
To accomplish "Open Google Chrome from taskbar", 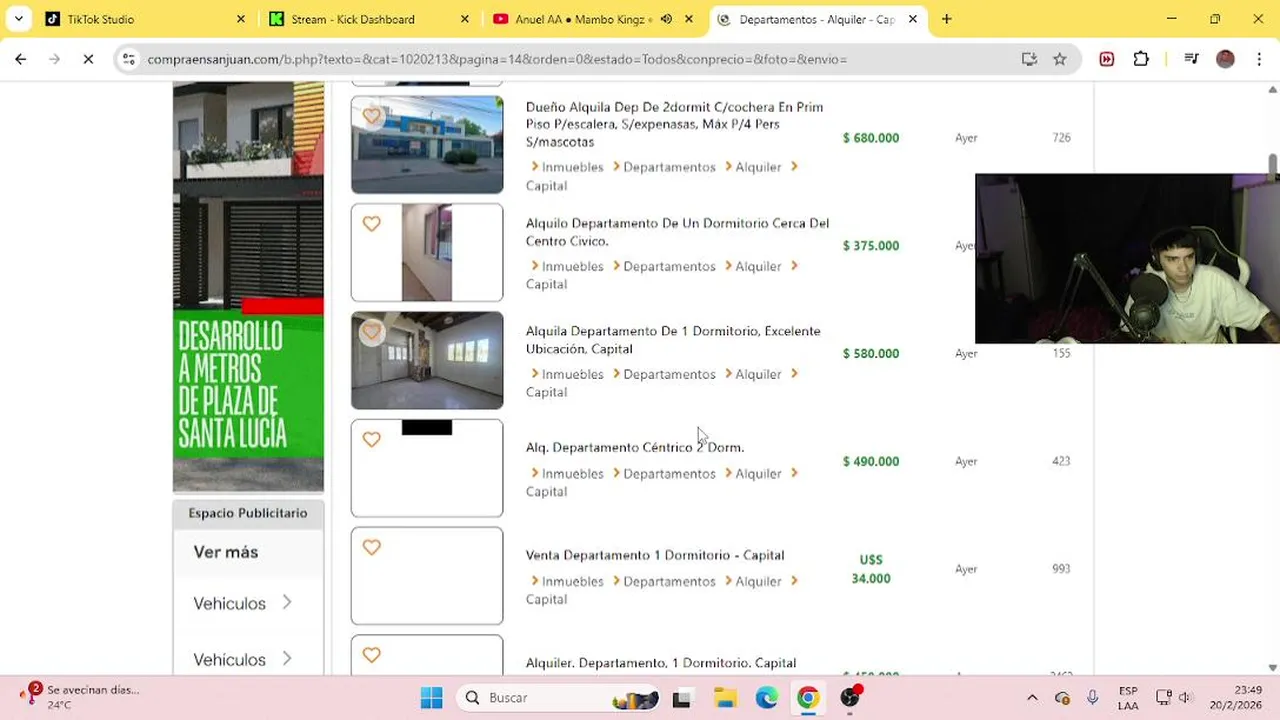I will pos(808,698).
